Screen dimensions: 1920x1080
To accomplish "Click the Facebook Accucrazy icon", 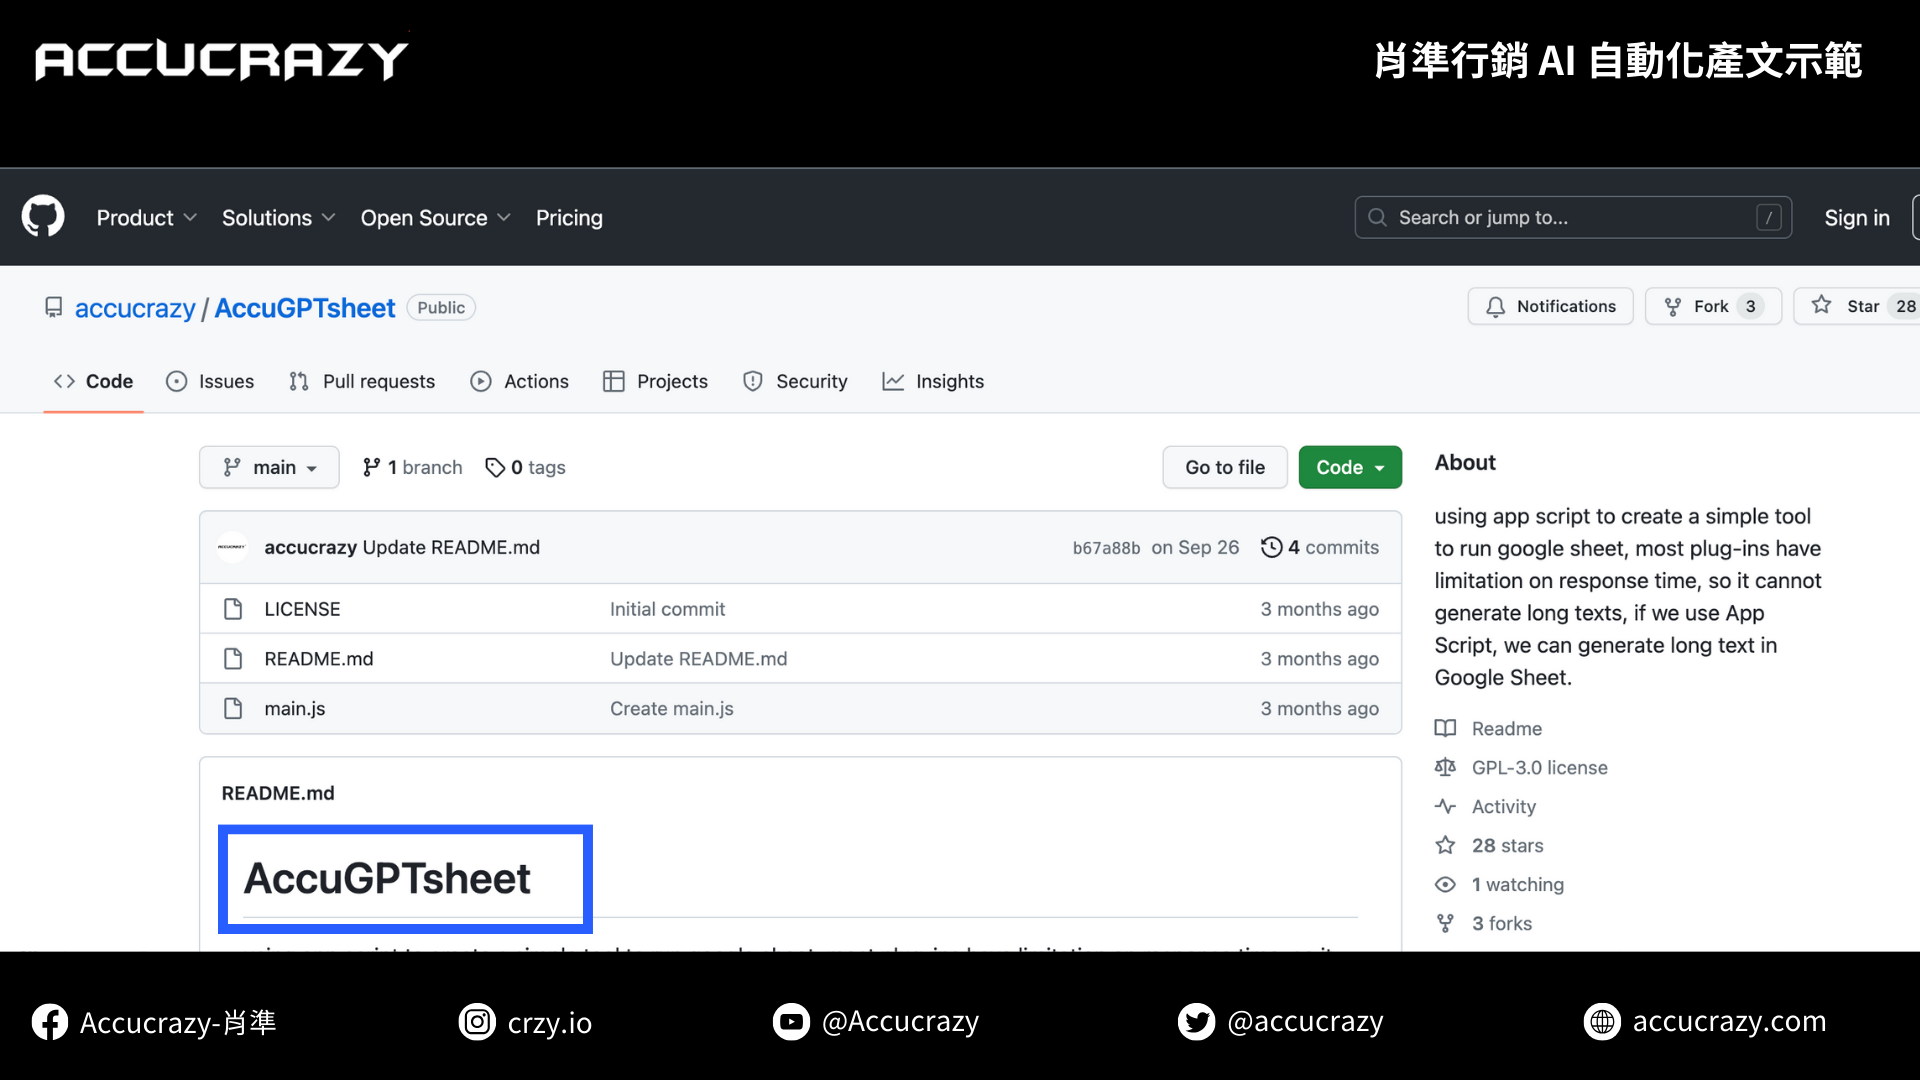I will pos(49,1021).
